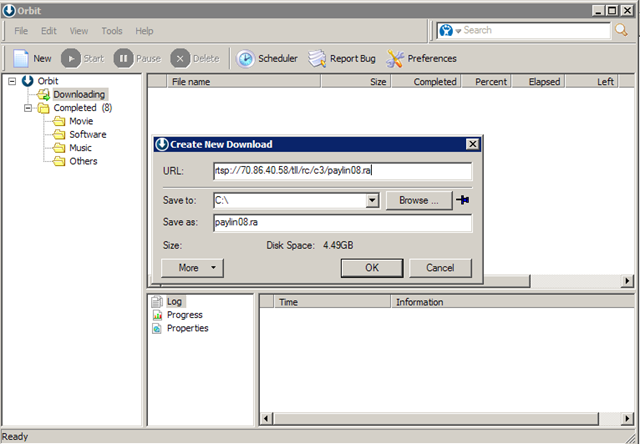The width and height of the screenshot is (640, 444).
Task: Sort by the Completed column header
Action: (426, 82)
